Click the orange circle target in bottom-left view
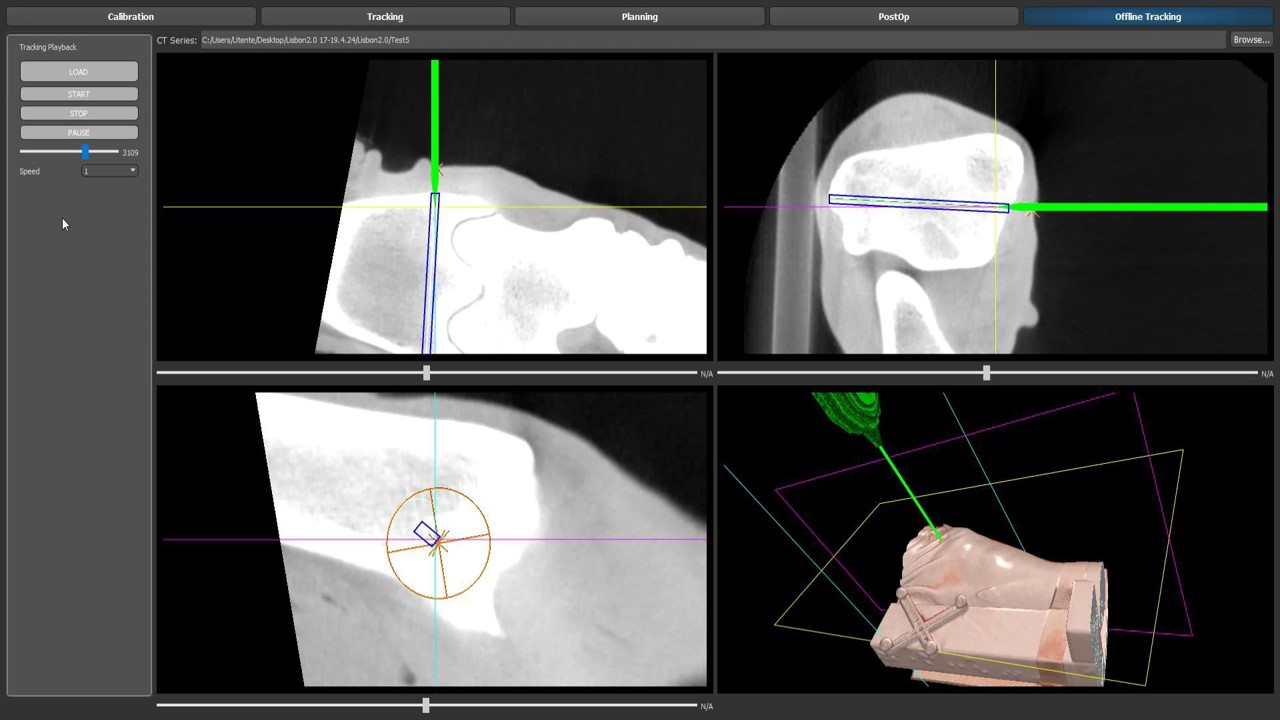 [x=439, y=542]
